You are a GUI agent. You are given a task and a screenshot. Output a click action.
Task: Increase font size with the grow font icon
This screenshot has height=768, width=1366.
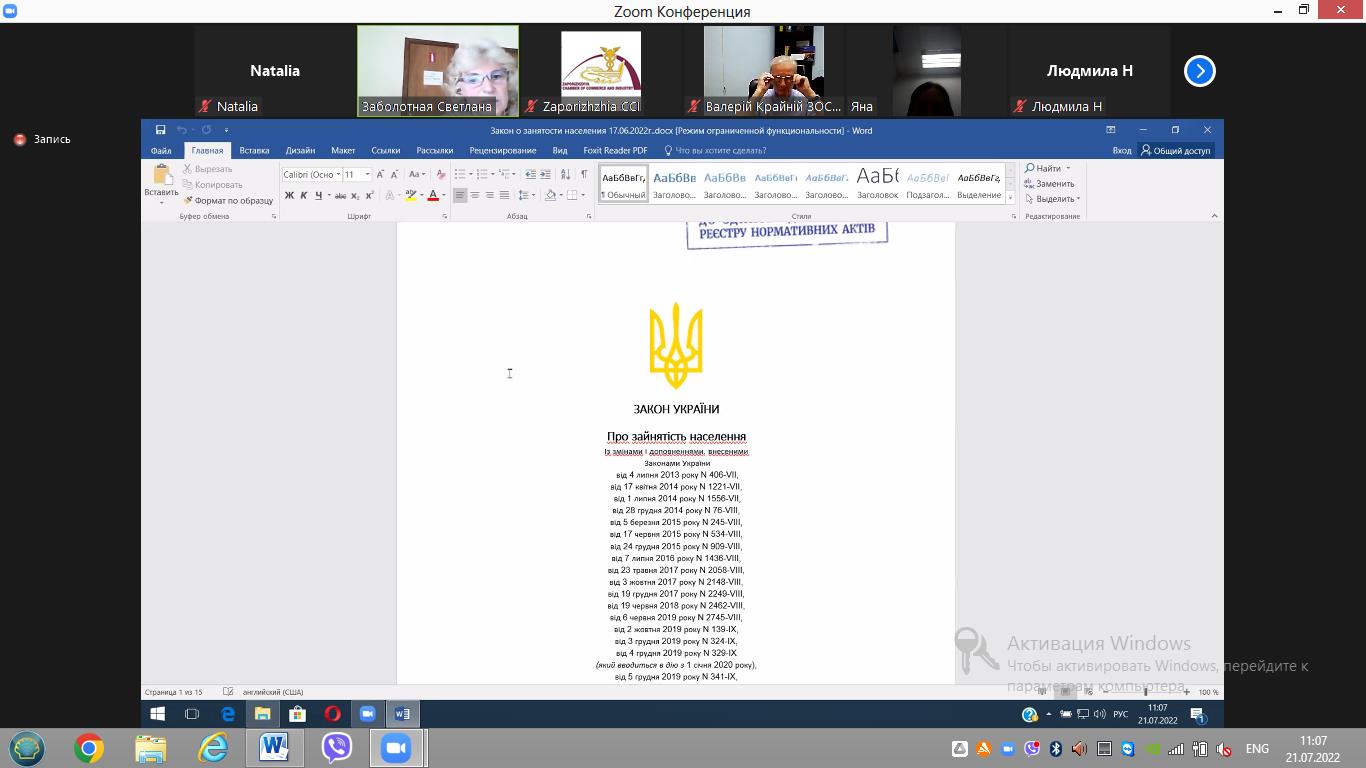point(380,174)
